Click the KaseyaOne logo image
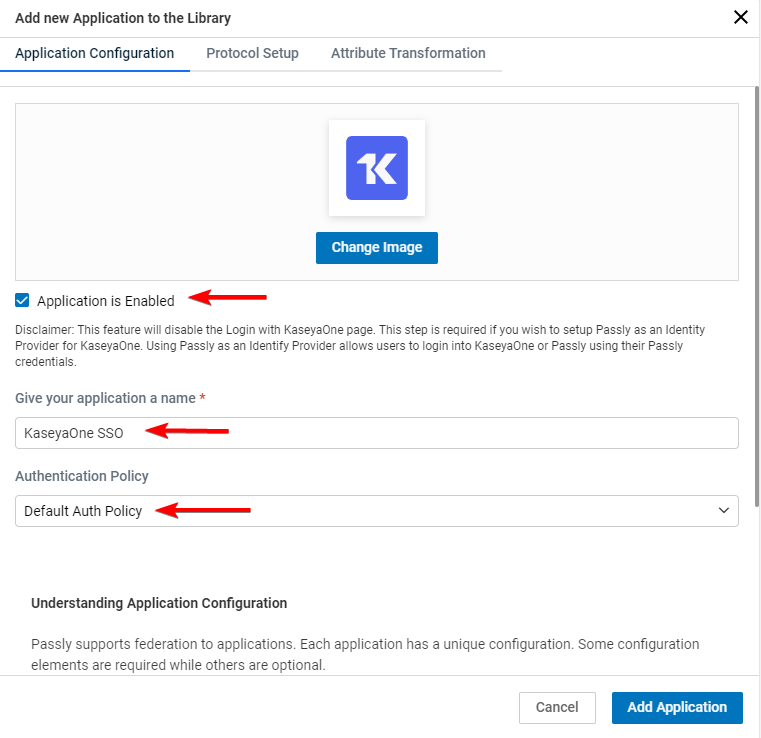761x738 pixels. [x=377, y=168]
